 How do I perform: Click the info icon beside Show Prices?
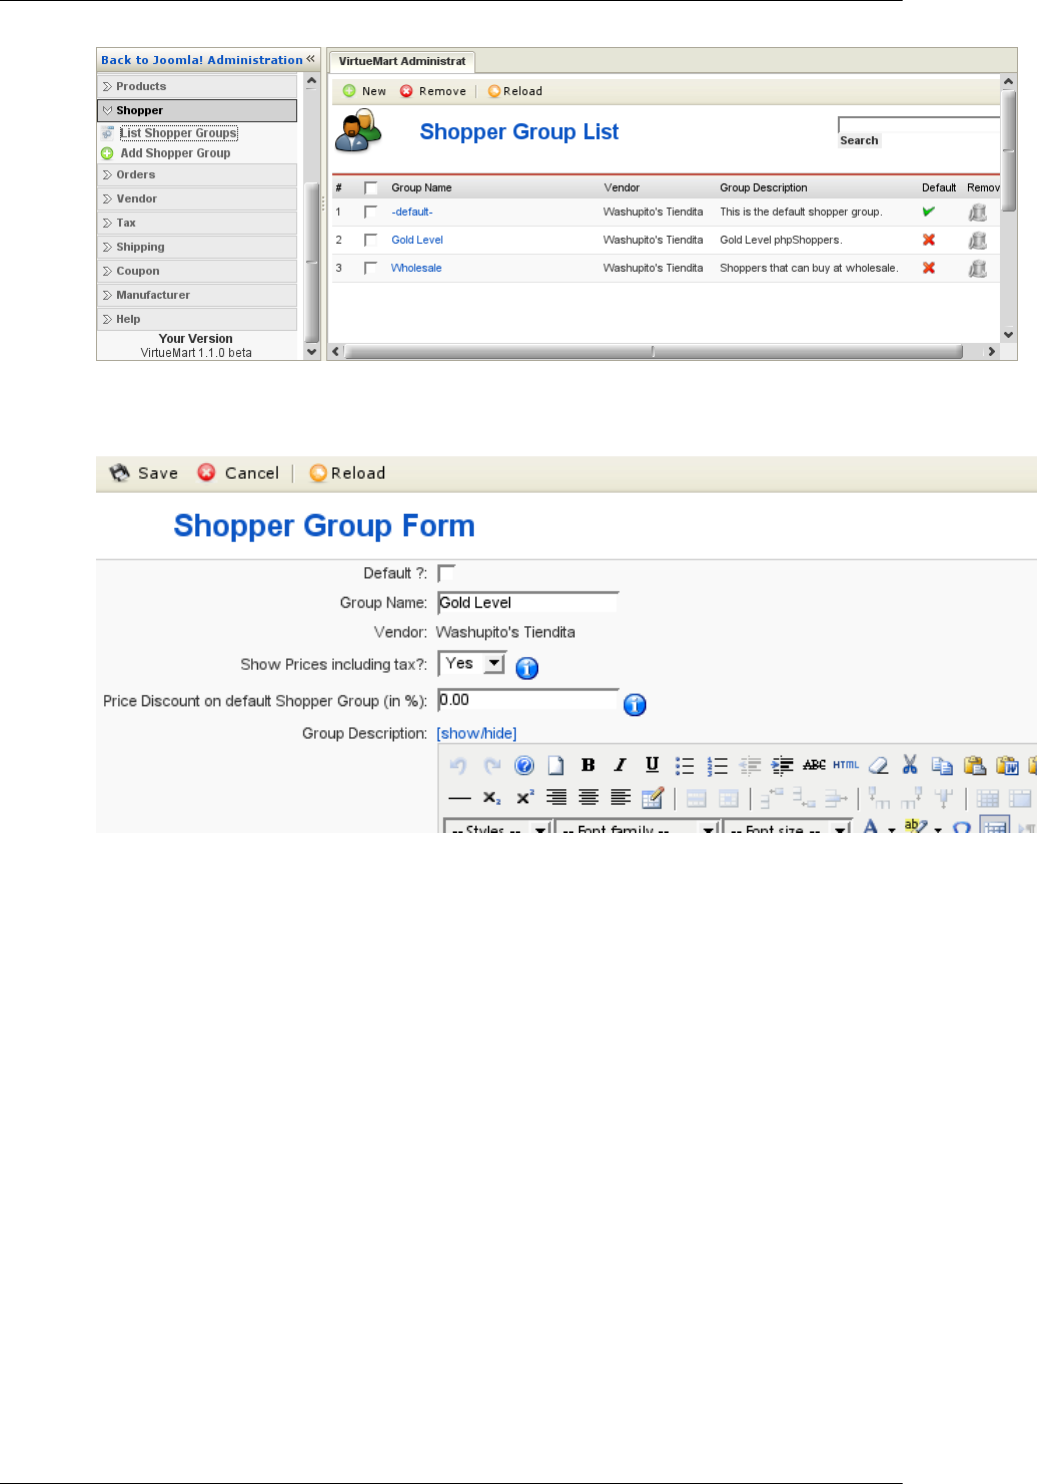(x=527, y=668)
